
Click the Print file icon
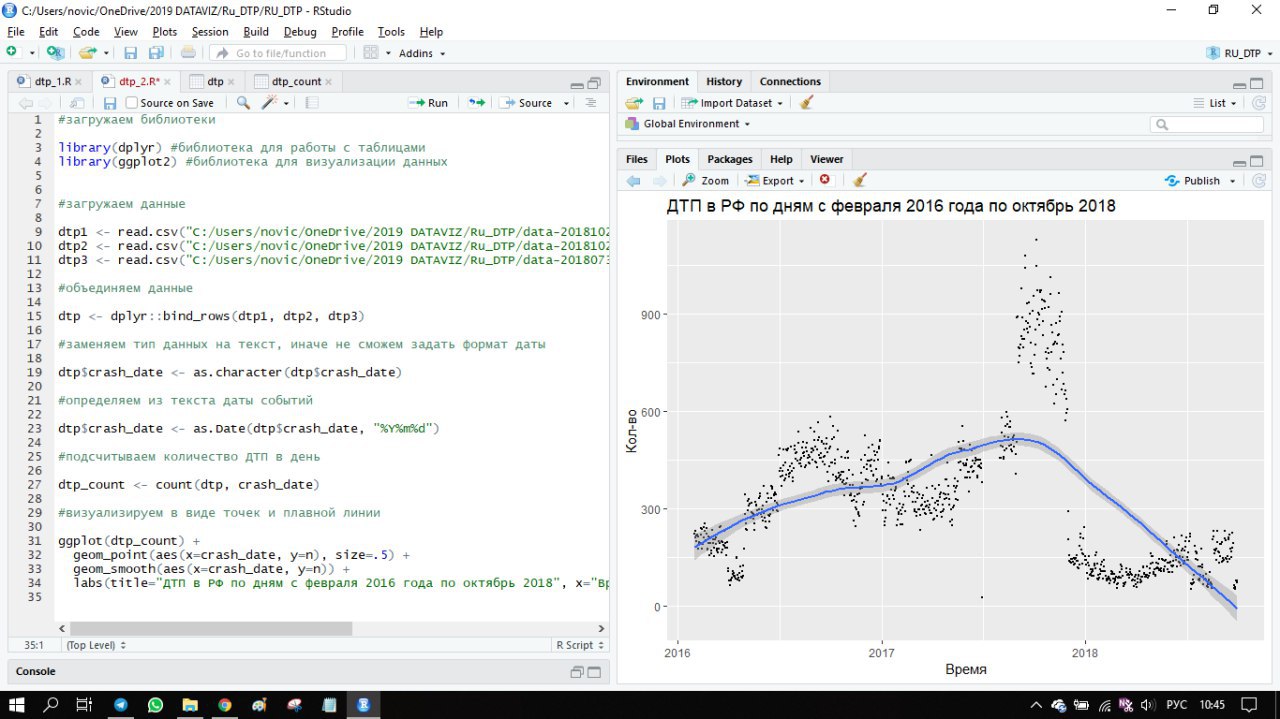(188, 53)
